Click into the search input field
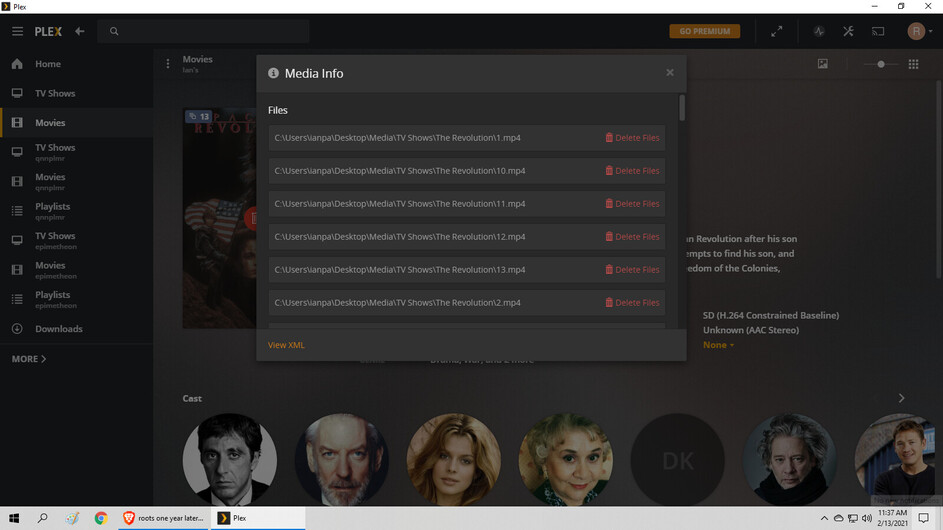 click(x=203, y=31)
